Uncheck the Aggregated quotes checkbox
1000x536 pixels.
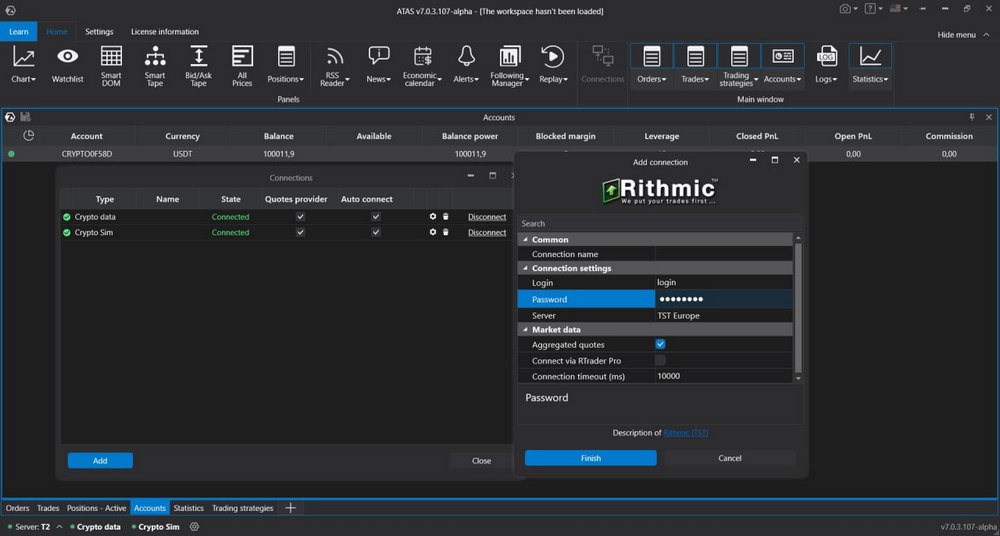[x=660, y=344]
